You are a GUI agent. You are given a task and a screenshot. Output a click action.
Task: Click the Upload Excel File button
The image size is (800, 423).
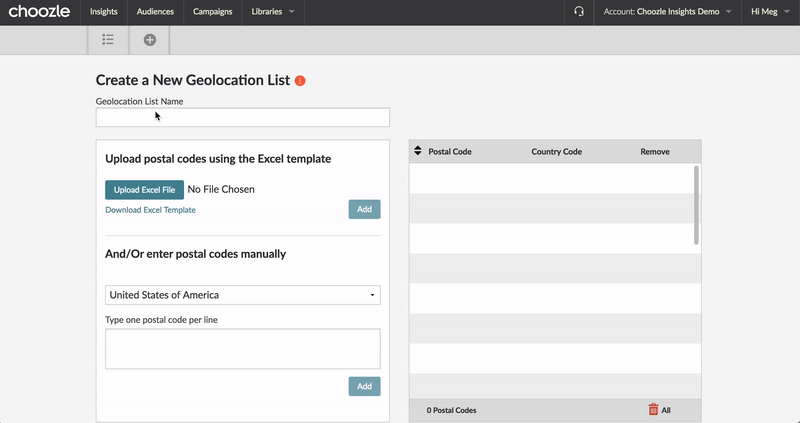coord(144,190)
